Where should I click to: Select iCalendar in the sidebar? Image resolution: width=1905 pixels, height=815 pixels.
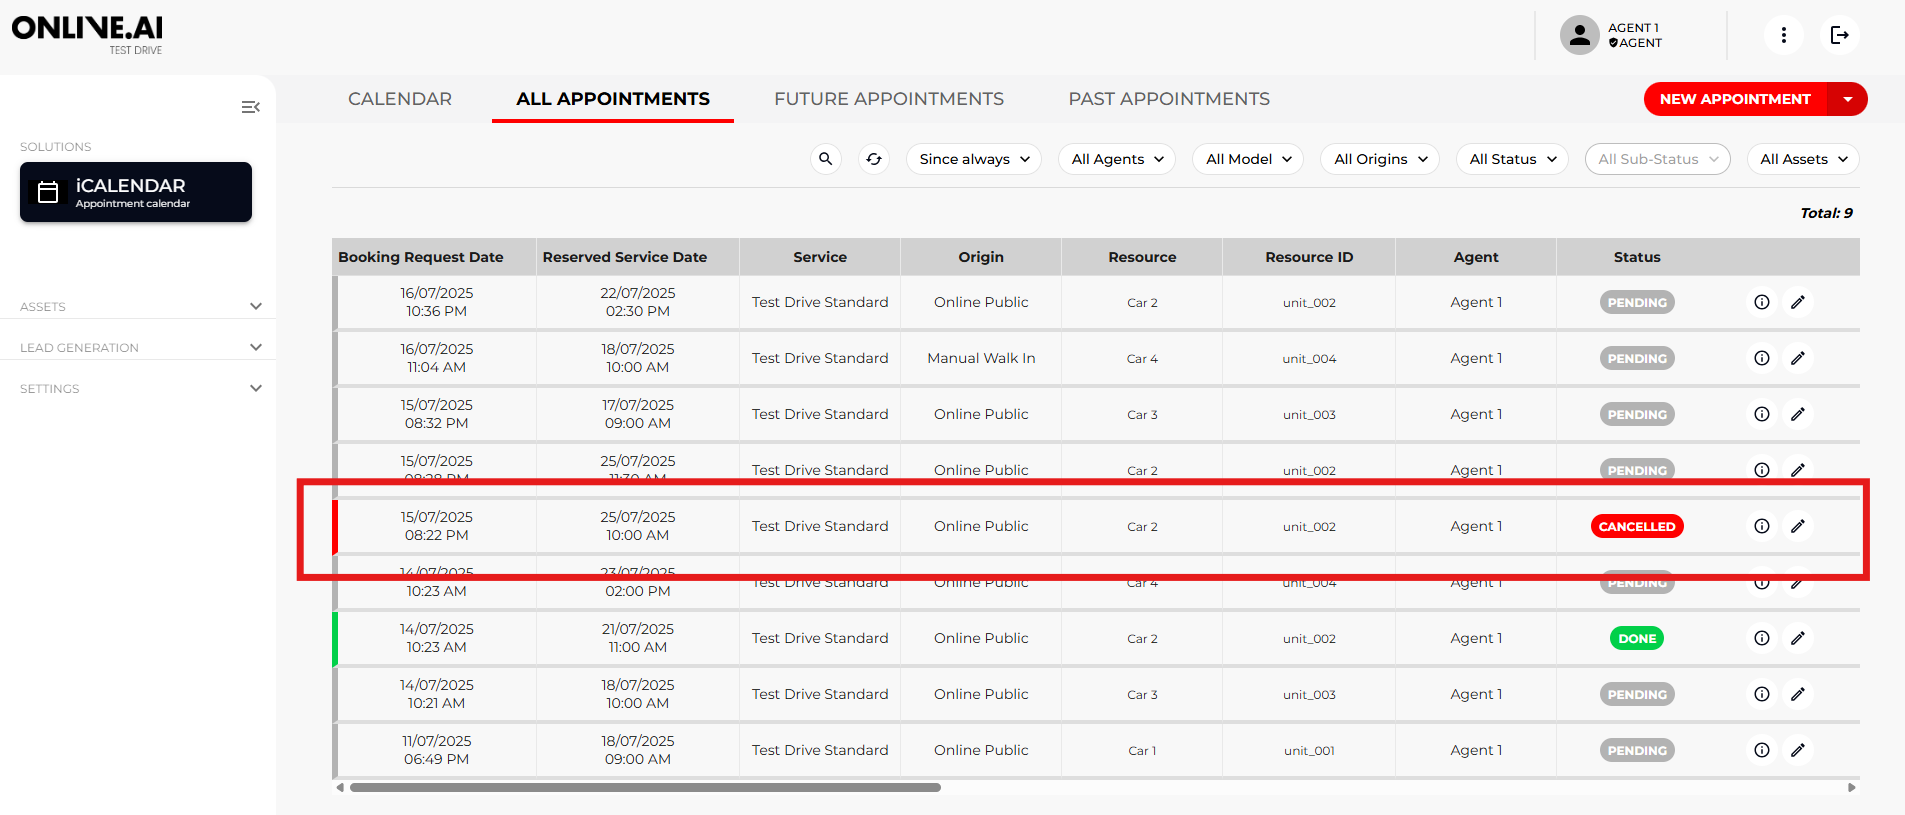[136, 192]
